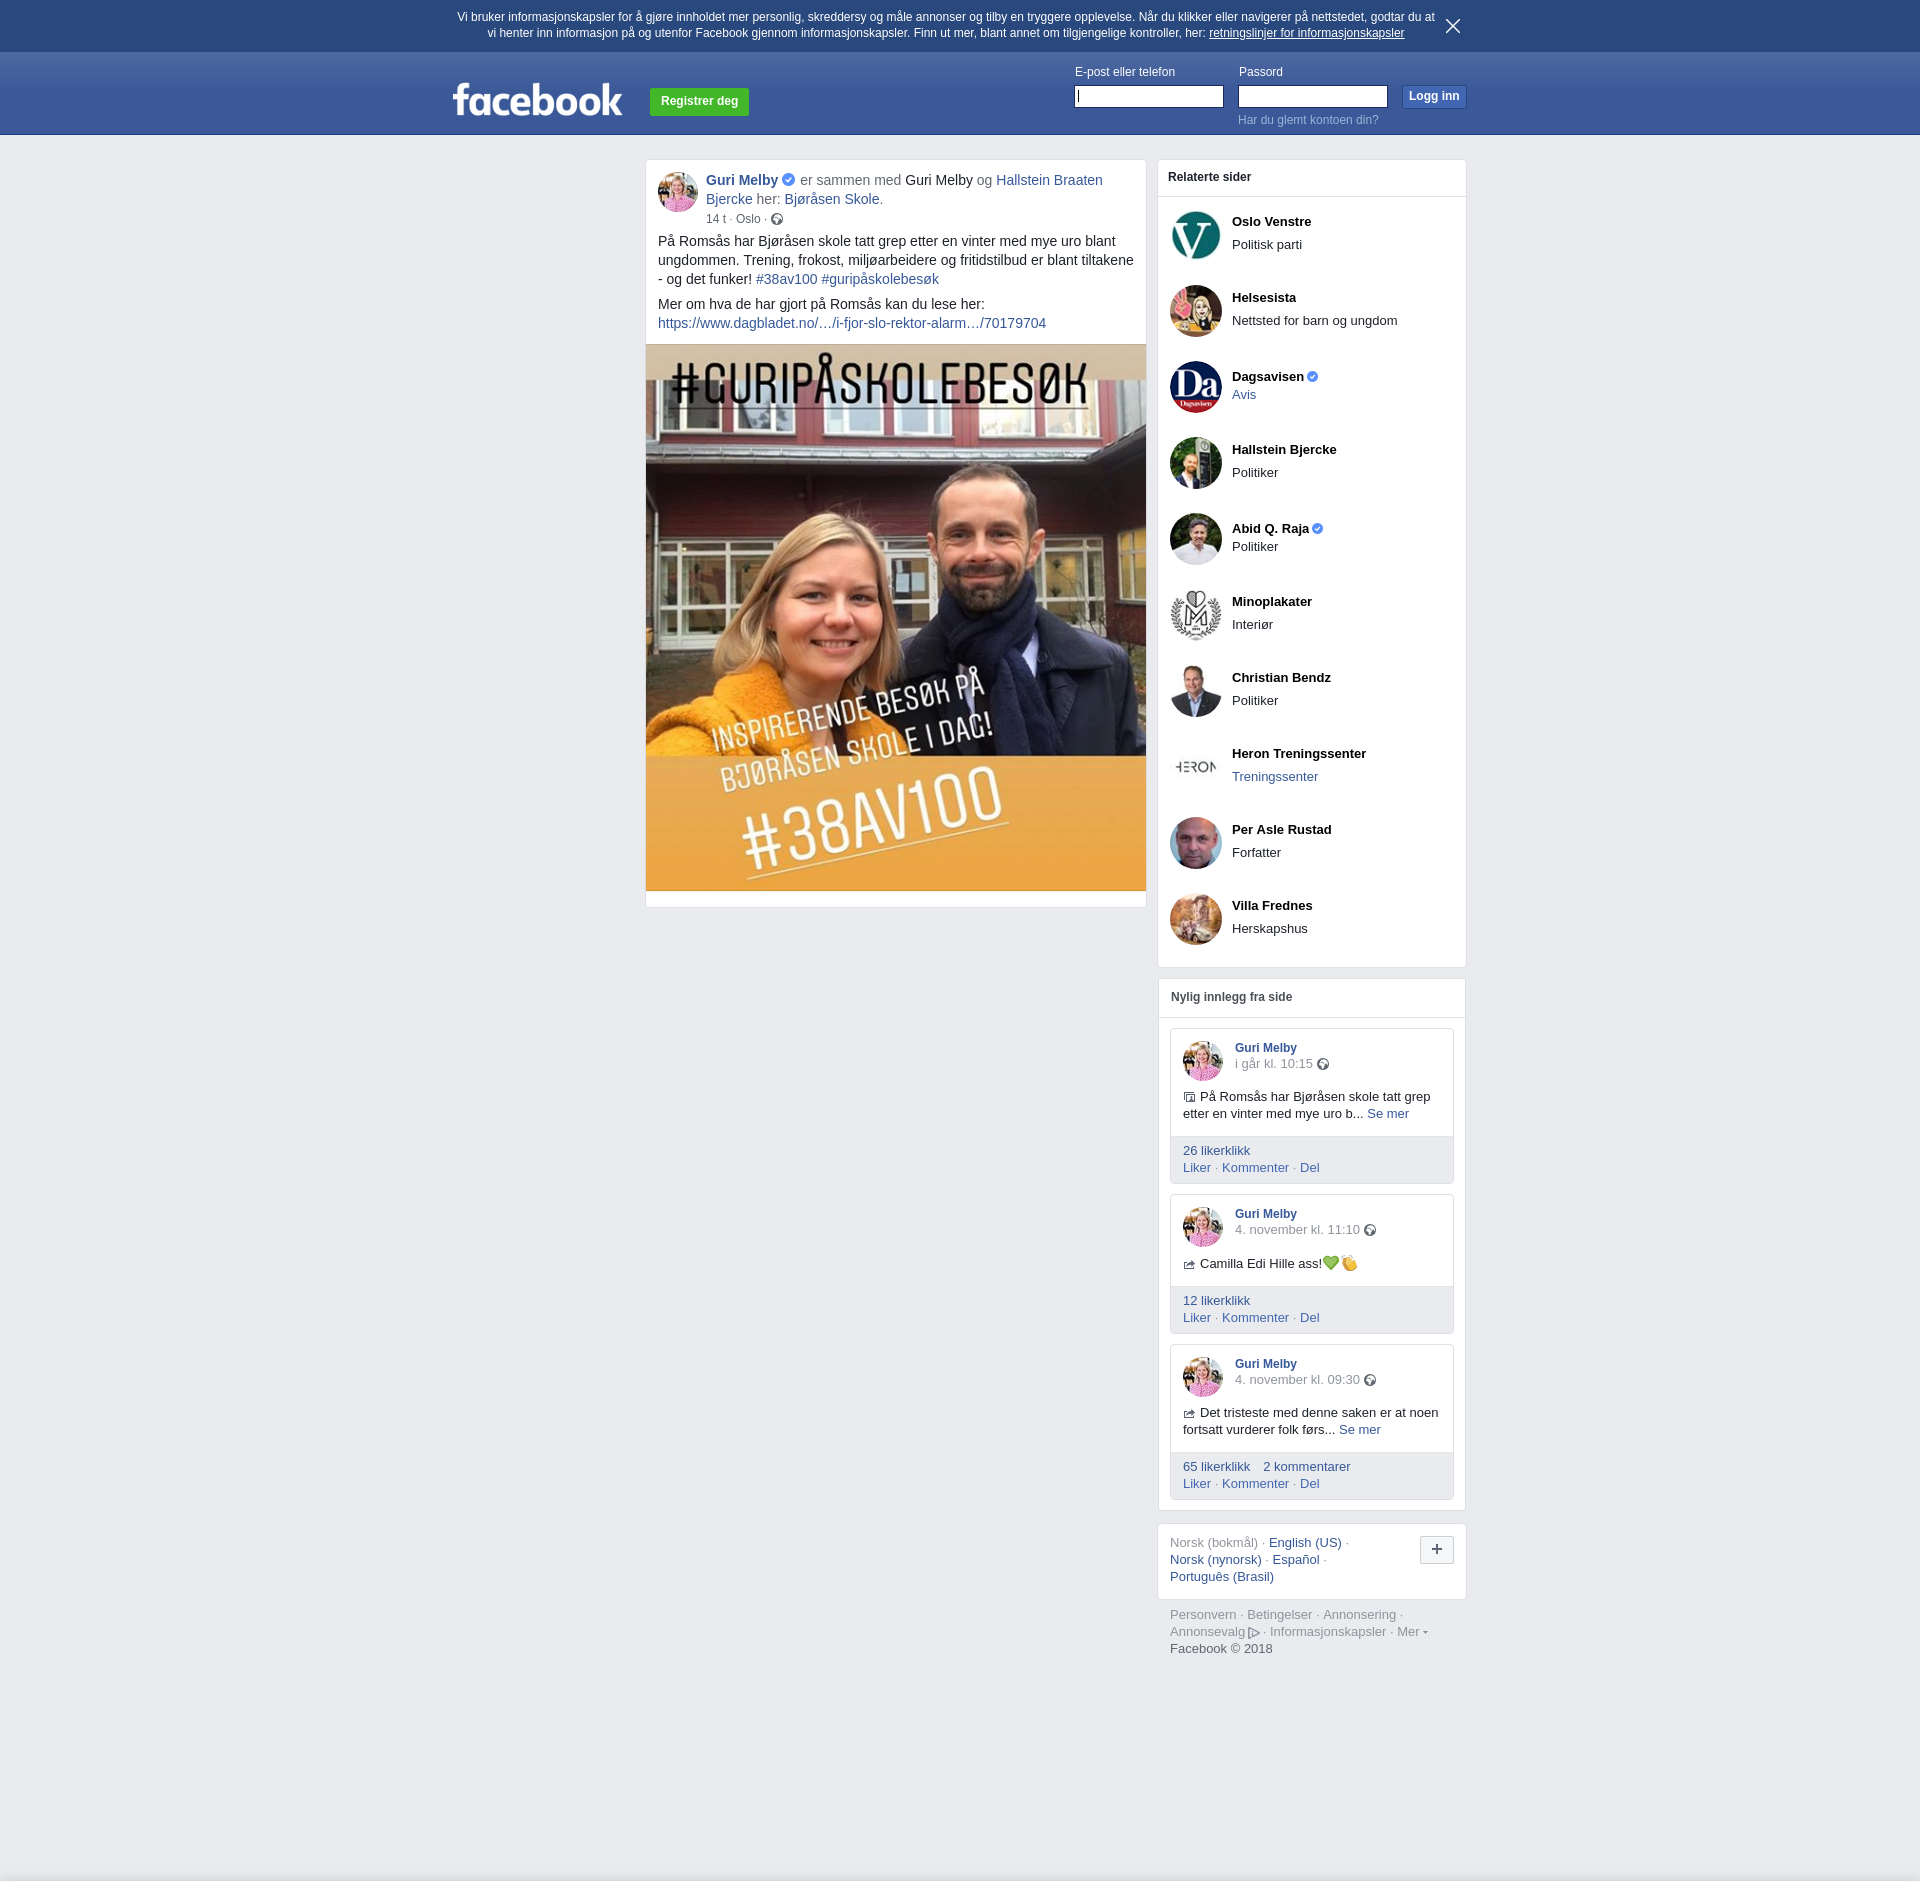Open the #GURIPÅSKOLEBESØK post photo
Screen dimensions: 1920x1881
(896, 618)
